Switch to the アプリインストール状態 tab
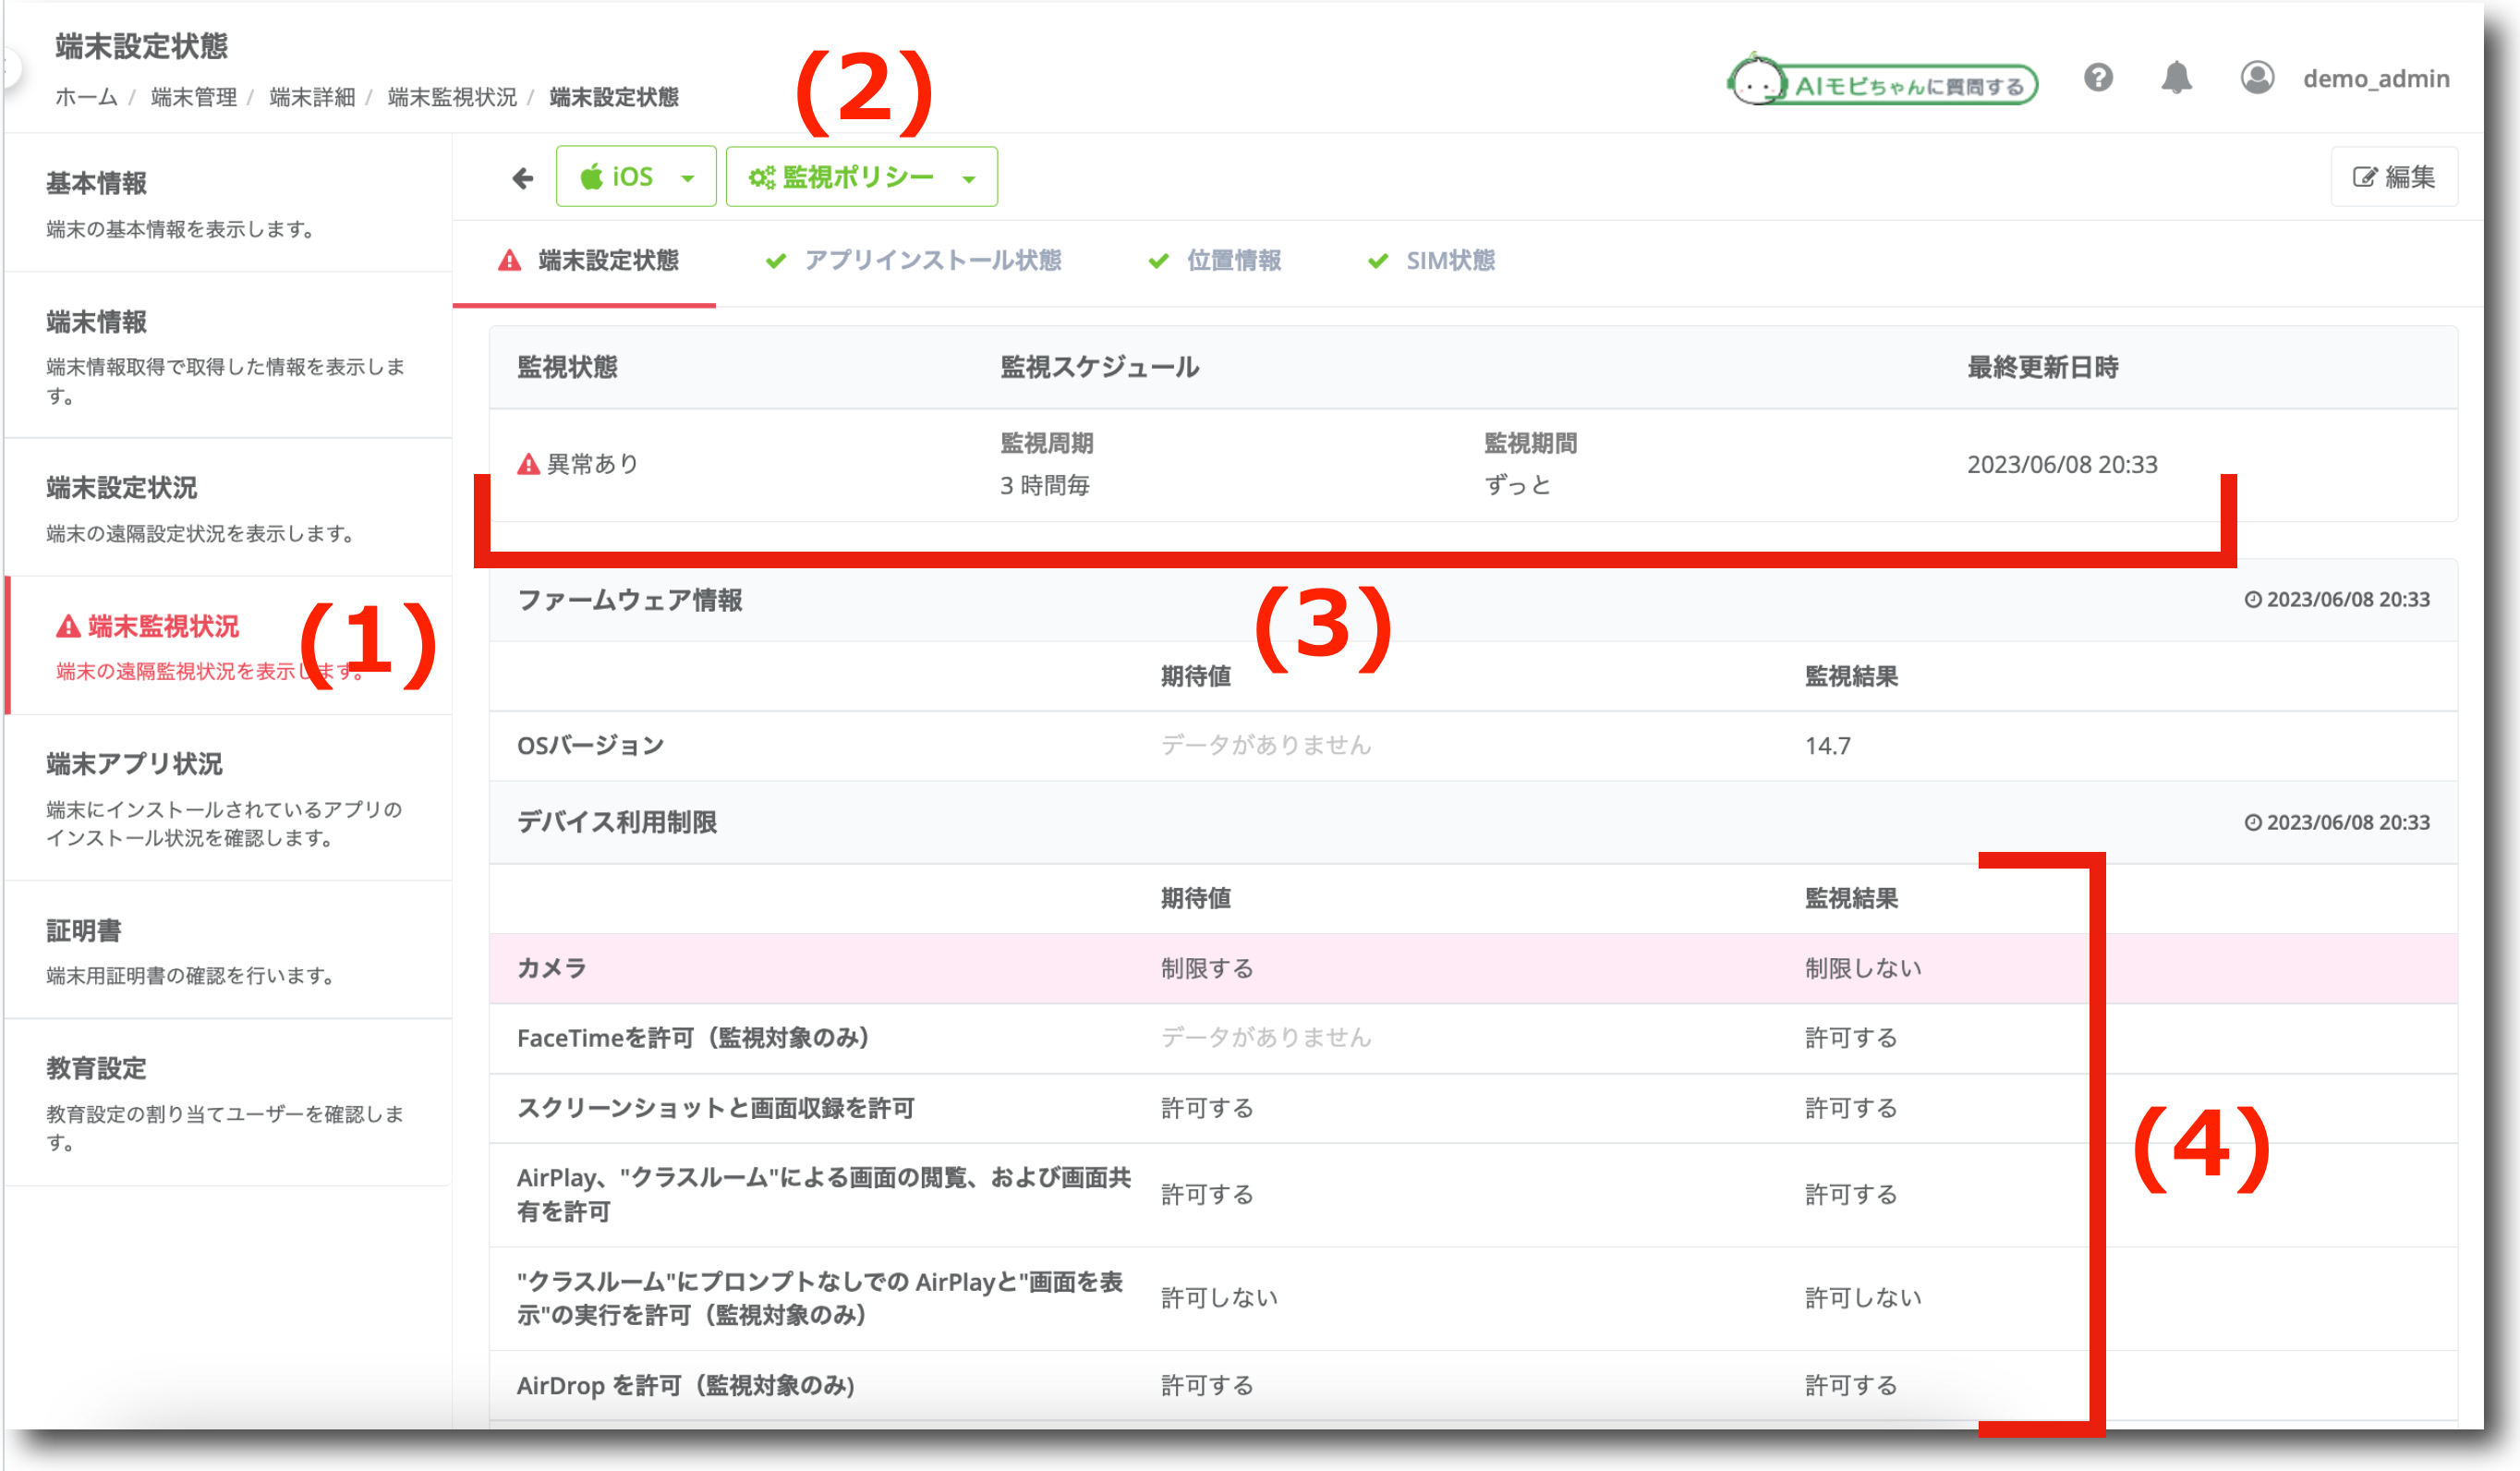Image resolution: width=2520 pixels, height=1471 pixels. (x=913, y=261)
